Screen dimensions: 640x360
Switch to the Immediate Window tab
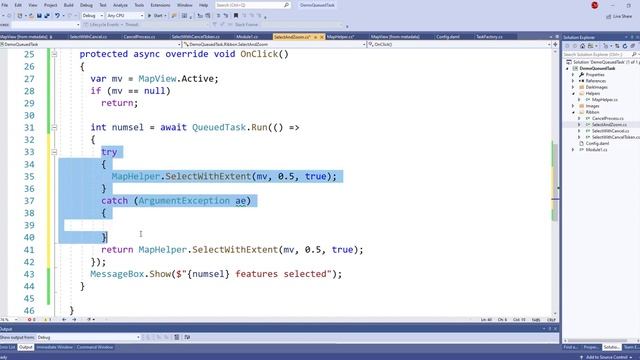[54, 347]
